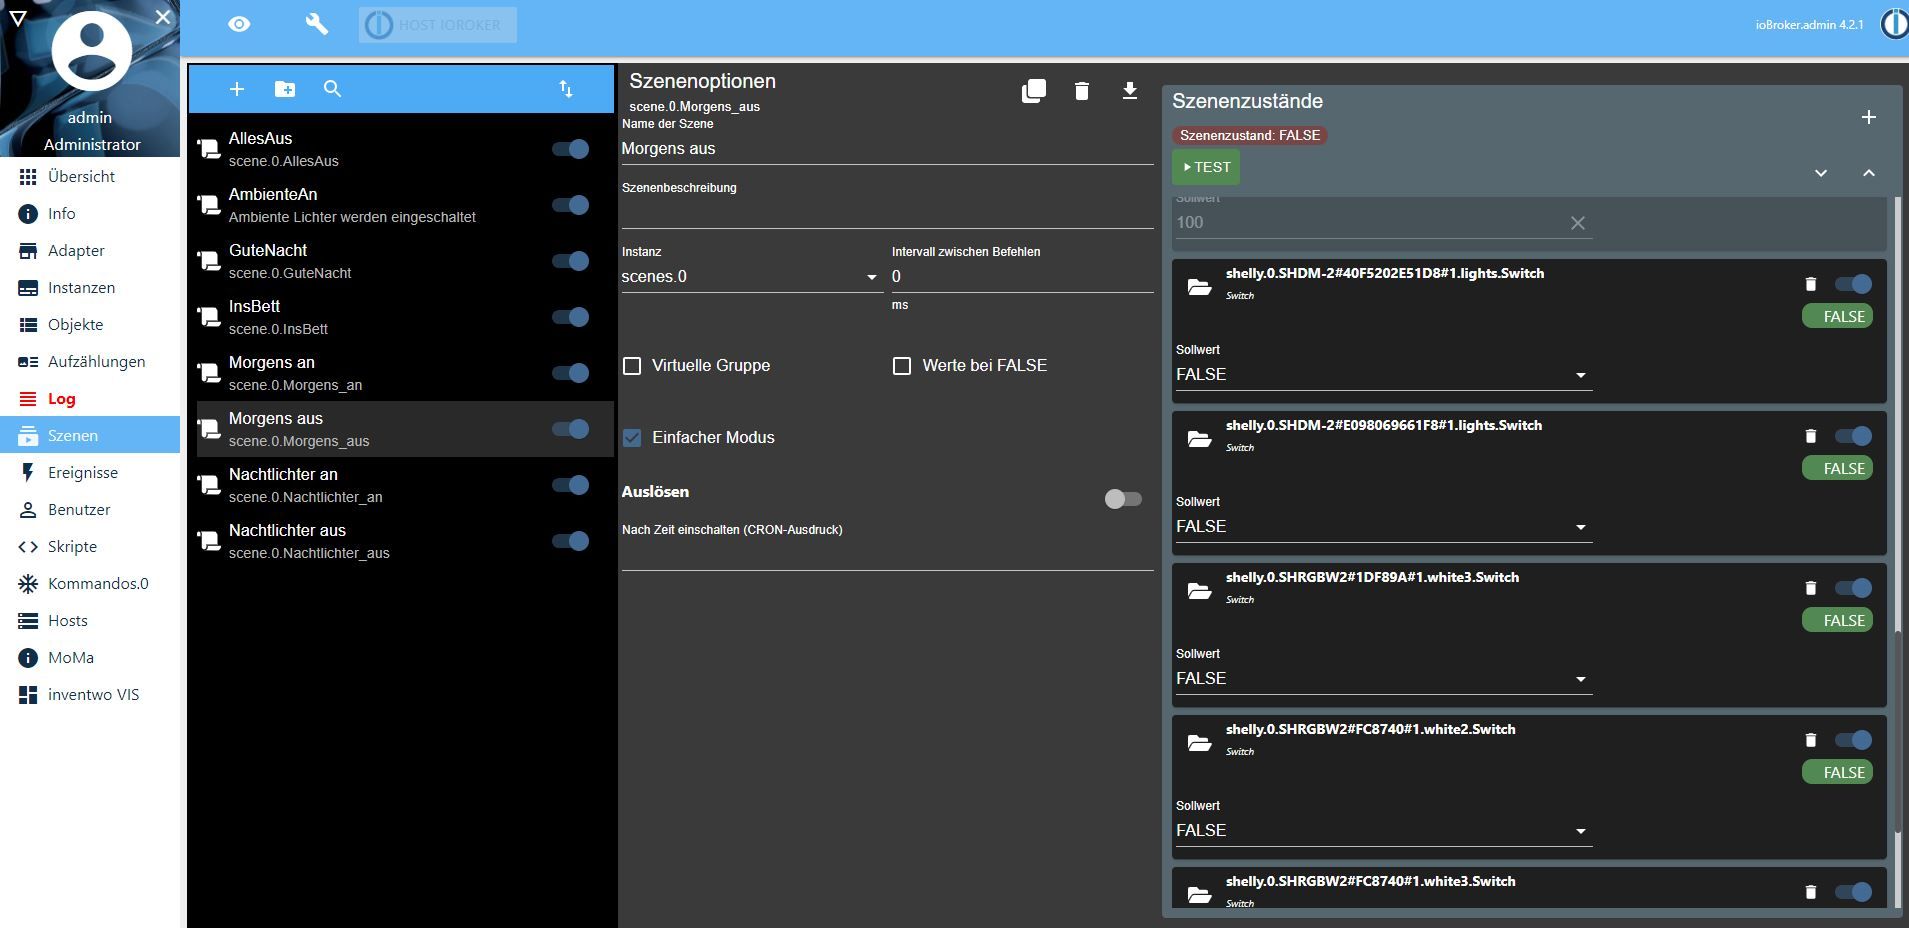The image size is (1909, 928).
Task: Check the Virtuelle Gruppe checkbox
Action: click(632, 366)
